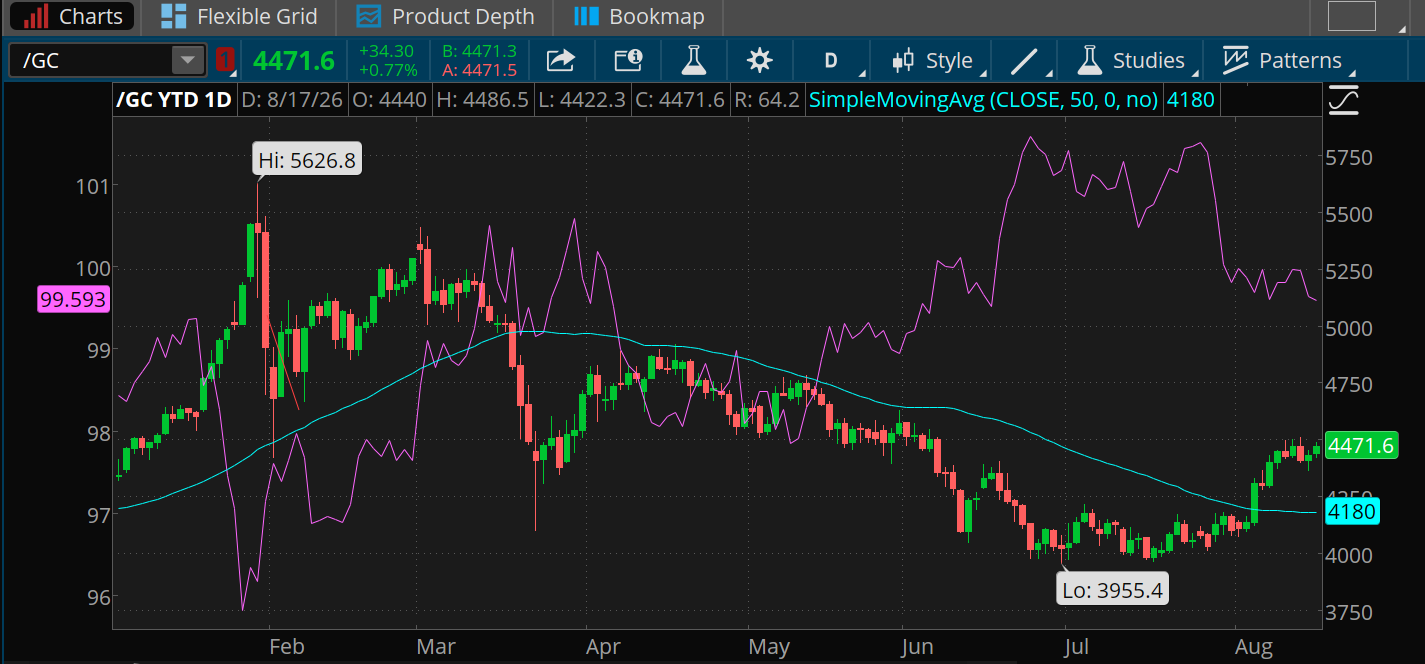This screenshot has width=1425, height=664.
Task: Click the chart scale curve icon
Action: (1344, 101)
